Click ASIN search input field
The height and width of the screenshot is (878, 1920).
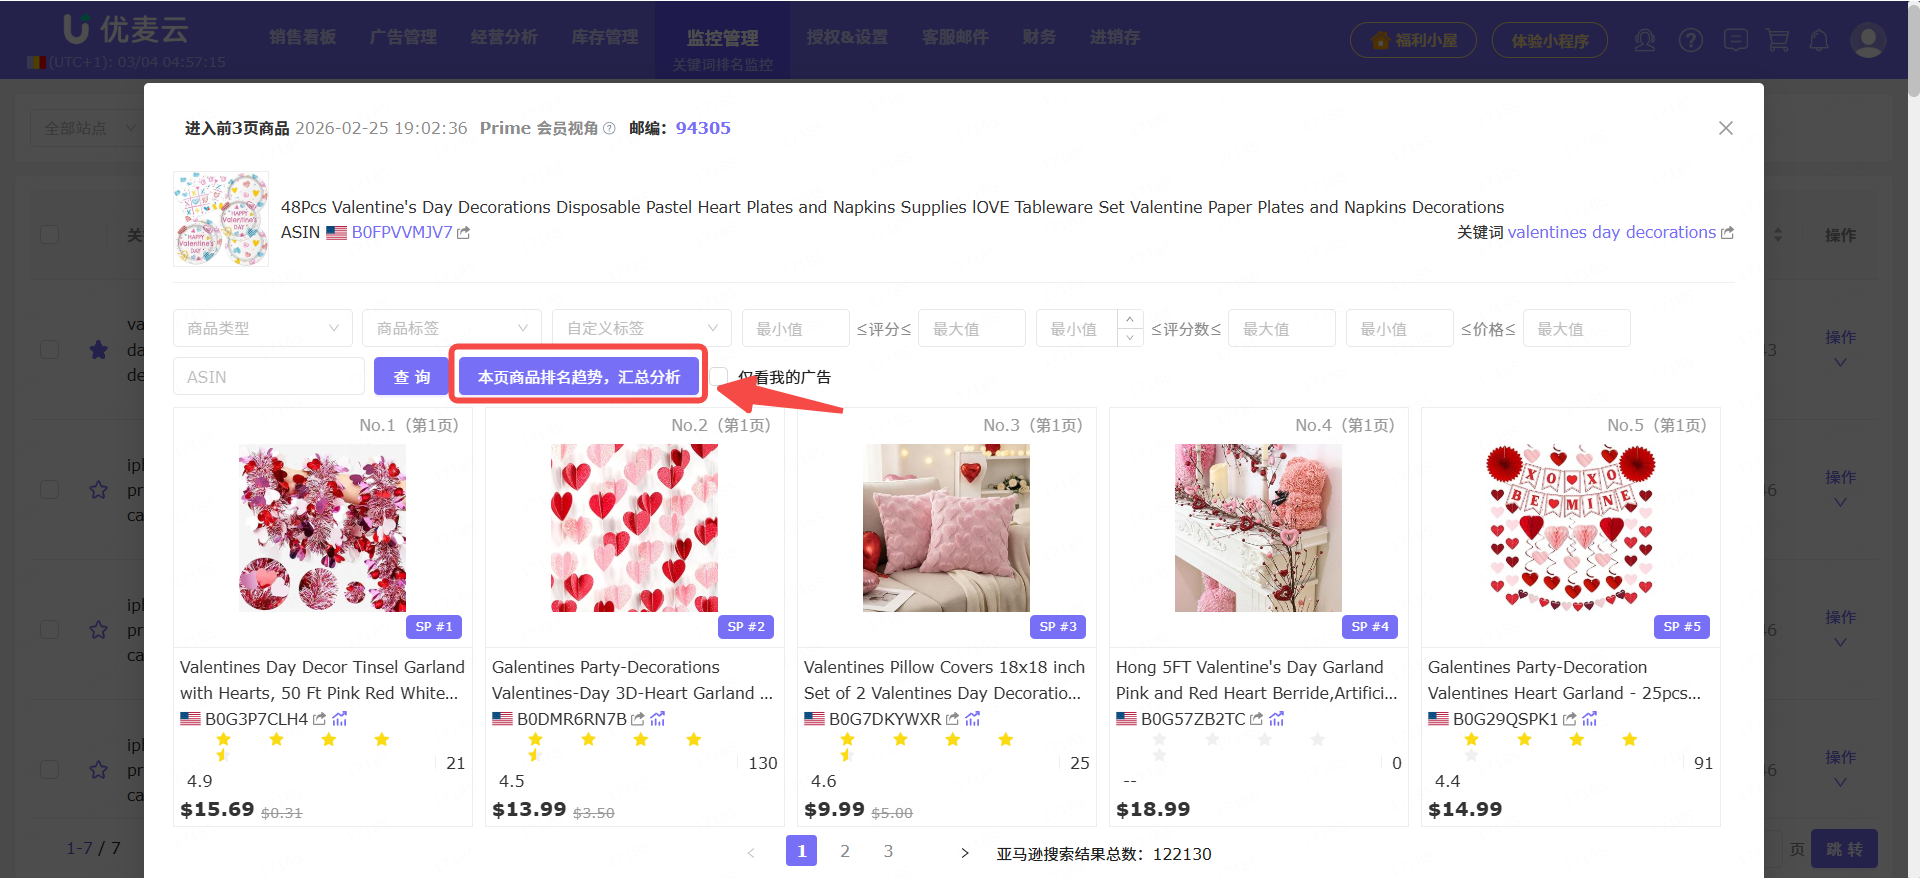[x=269, y=377]
